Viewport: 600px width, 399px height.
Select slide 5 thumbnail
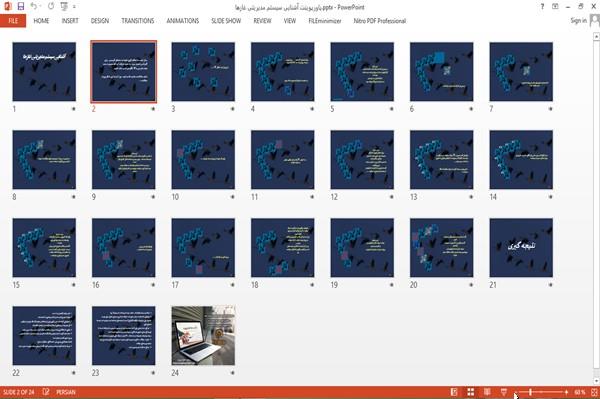click(362, 72)
